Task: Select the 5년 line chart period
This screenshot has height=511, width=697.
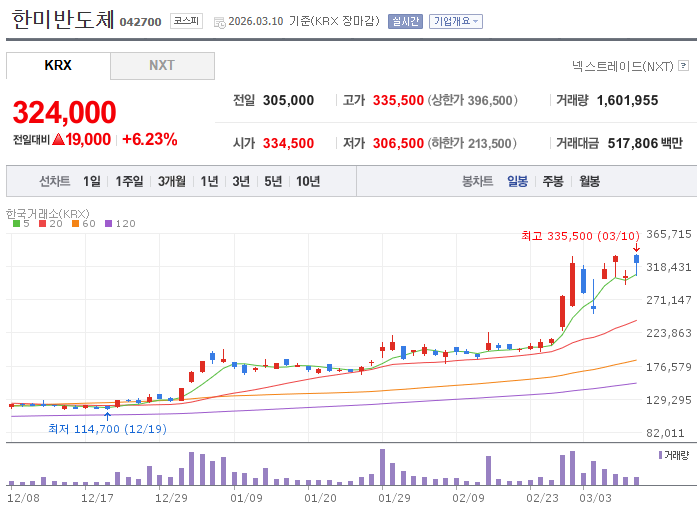Action: 273,181
